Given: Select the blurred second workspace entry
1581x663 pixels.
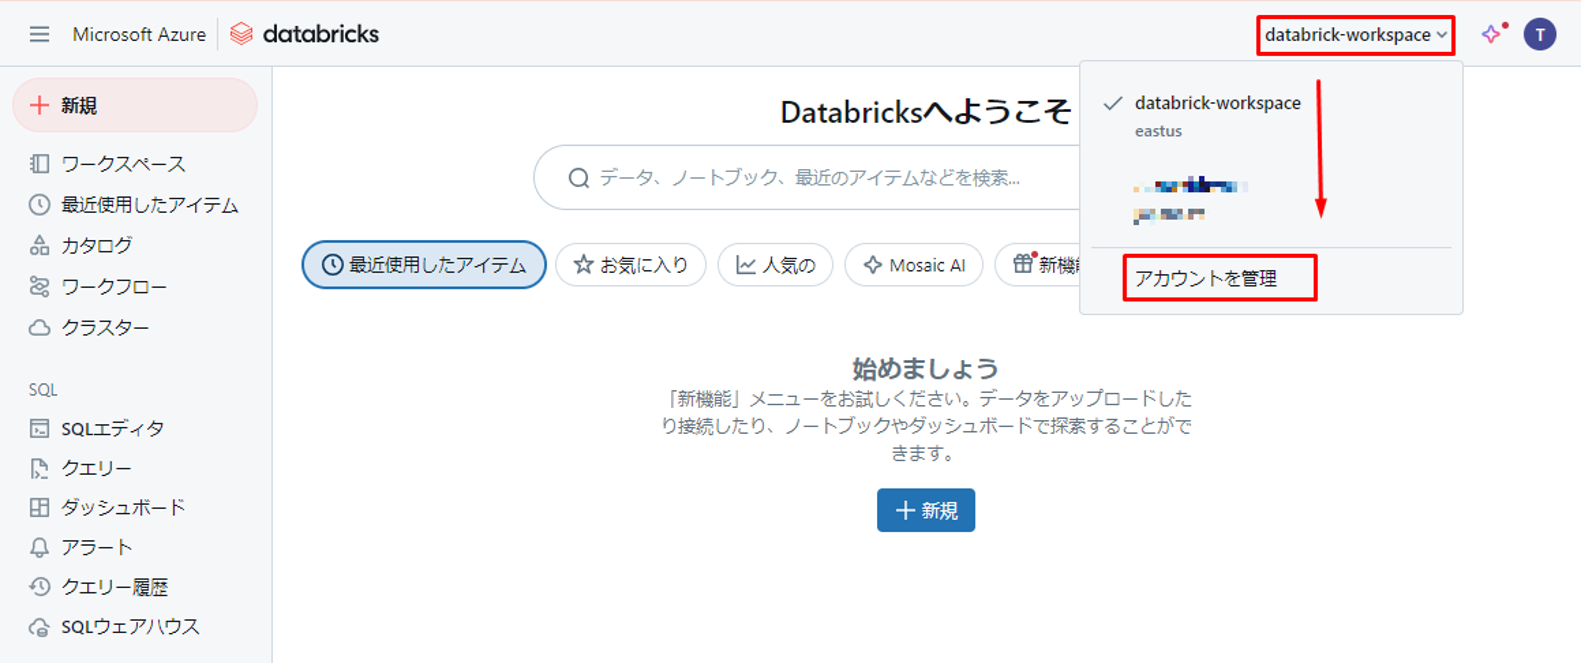Looking at the screenshot, I should (1190, 199).
